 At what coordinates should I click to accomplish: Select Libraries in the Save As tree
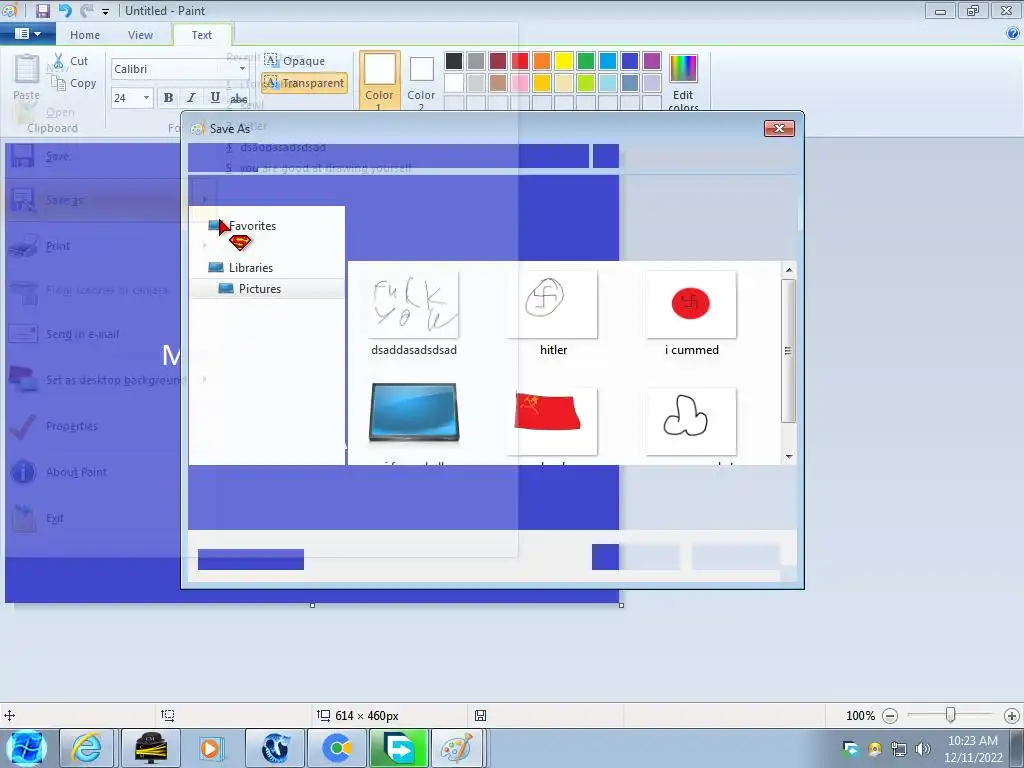coord(251,268)
